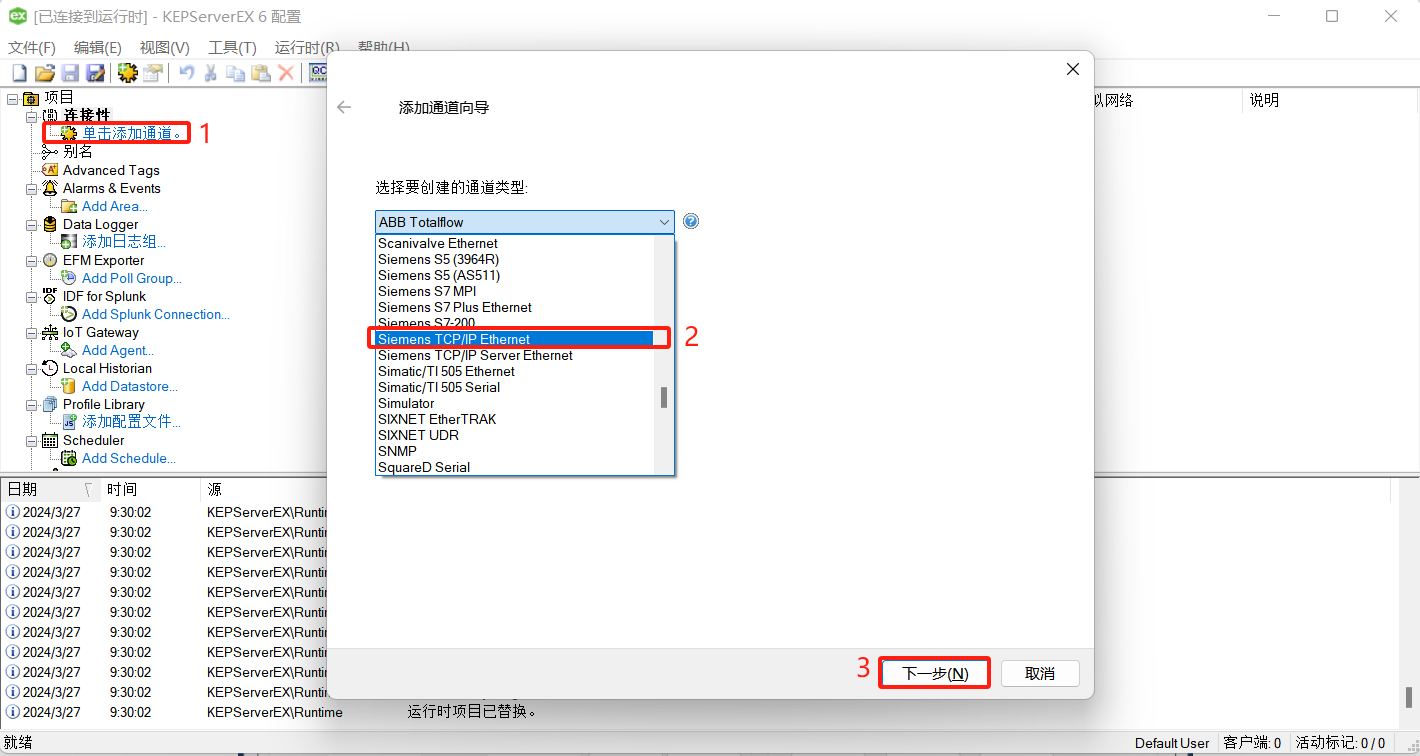Click the Add Area... link

tap(114, 206)
